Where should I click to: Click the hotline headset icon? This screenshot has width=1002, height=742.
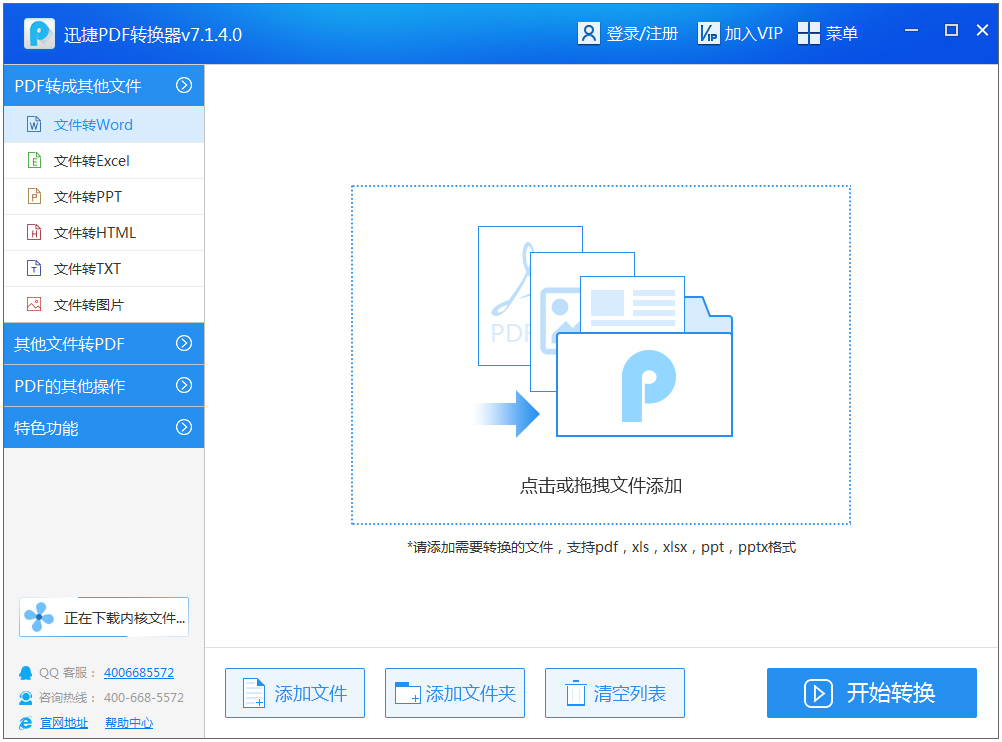(x=26, y=697)
